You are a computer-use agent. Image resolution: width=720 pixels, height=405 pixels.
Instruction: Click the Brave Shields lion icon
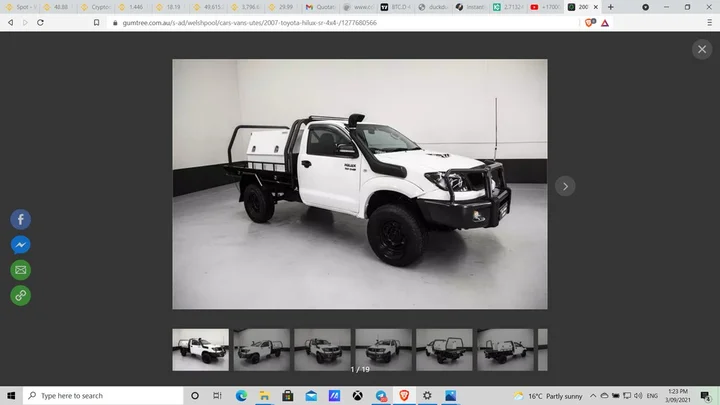tap(588, 22)
